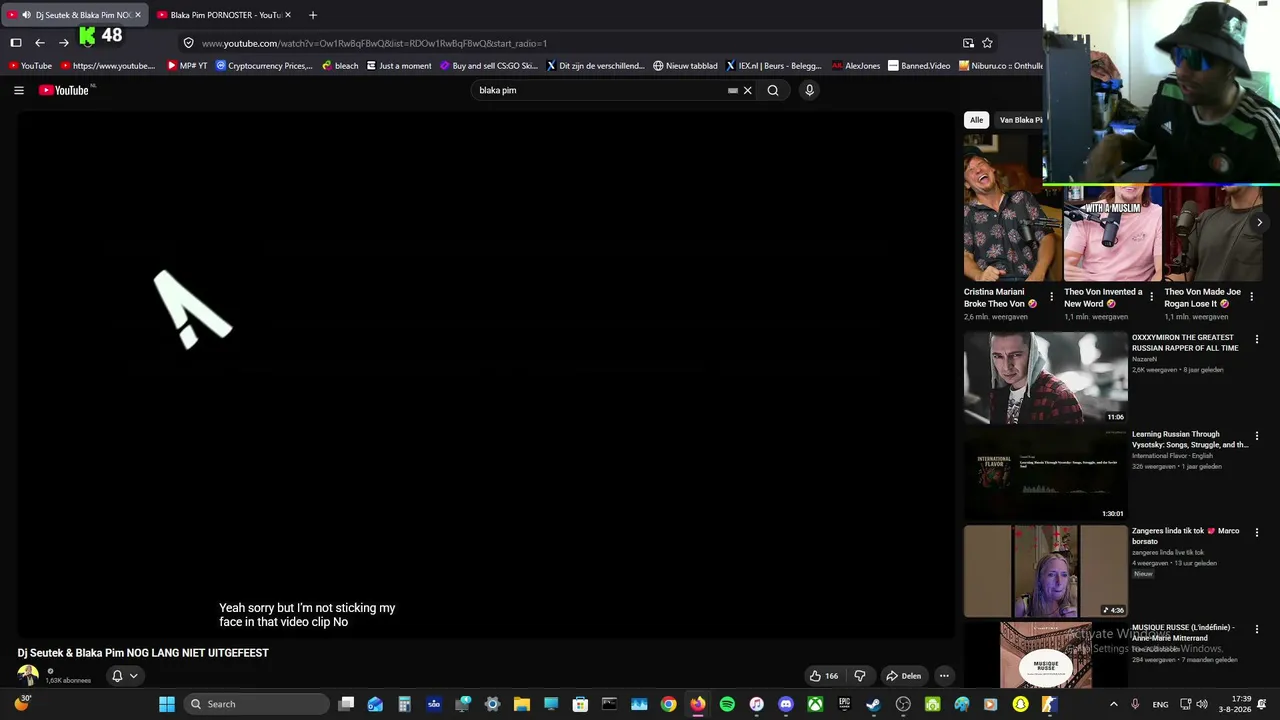Screen dimensions: 1280x720
Task: Open Nieuw tabblad bookmark
Action: pos(685,66)
